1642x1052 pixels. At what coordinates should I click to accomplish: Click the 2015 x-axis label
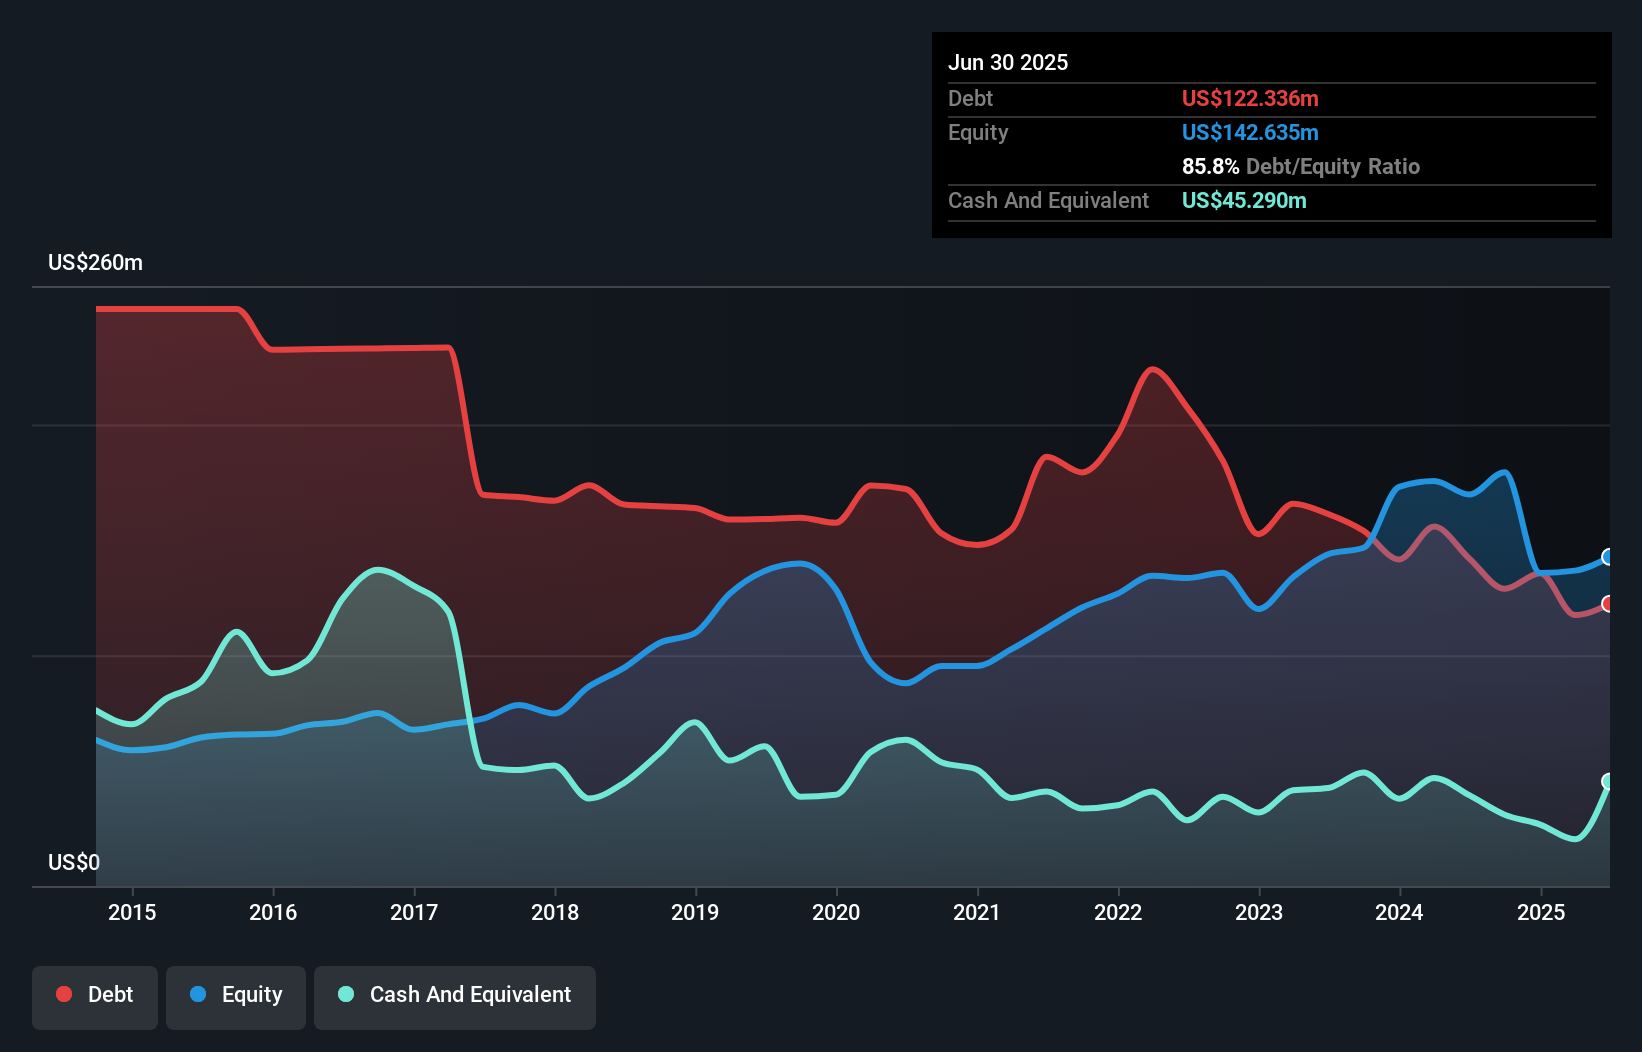click(132, 912)
